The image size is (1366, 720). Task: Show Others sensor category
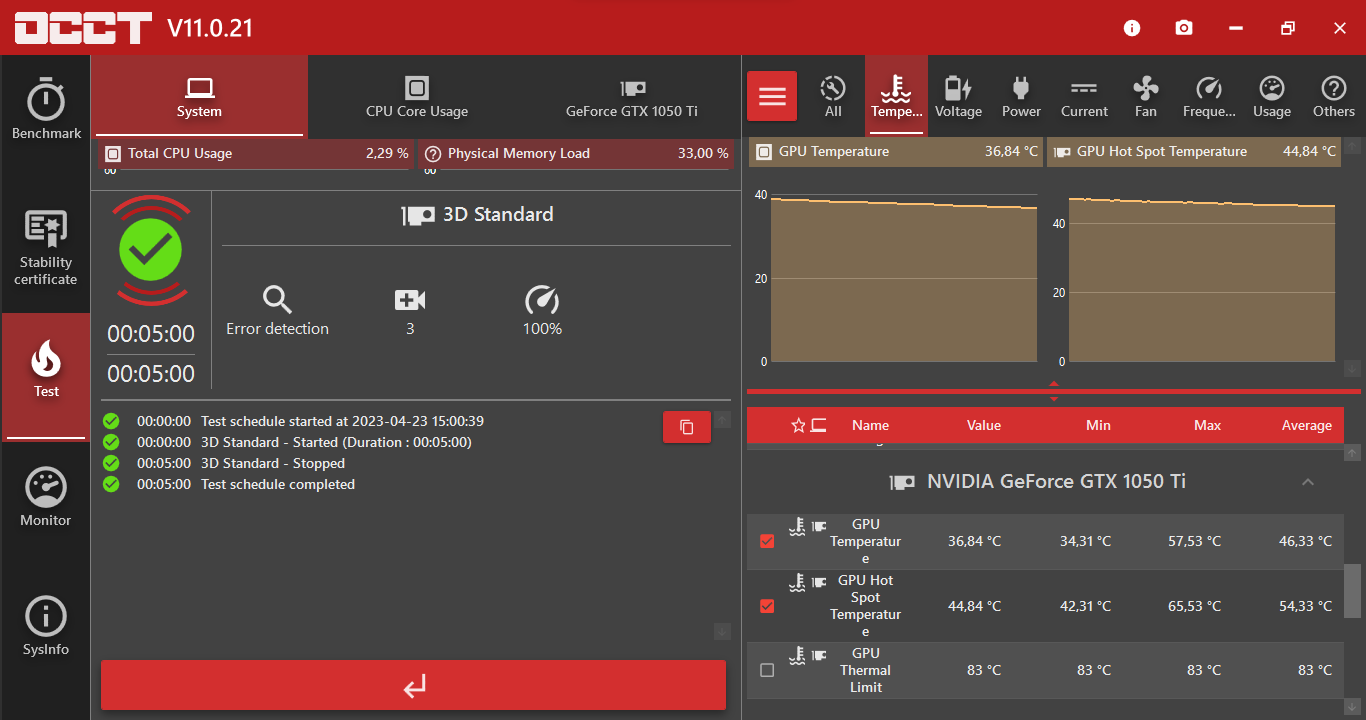pyautogui.click(x=1334, y=96)
